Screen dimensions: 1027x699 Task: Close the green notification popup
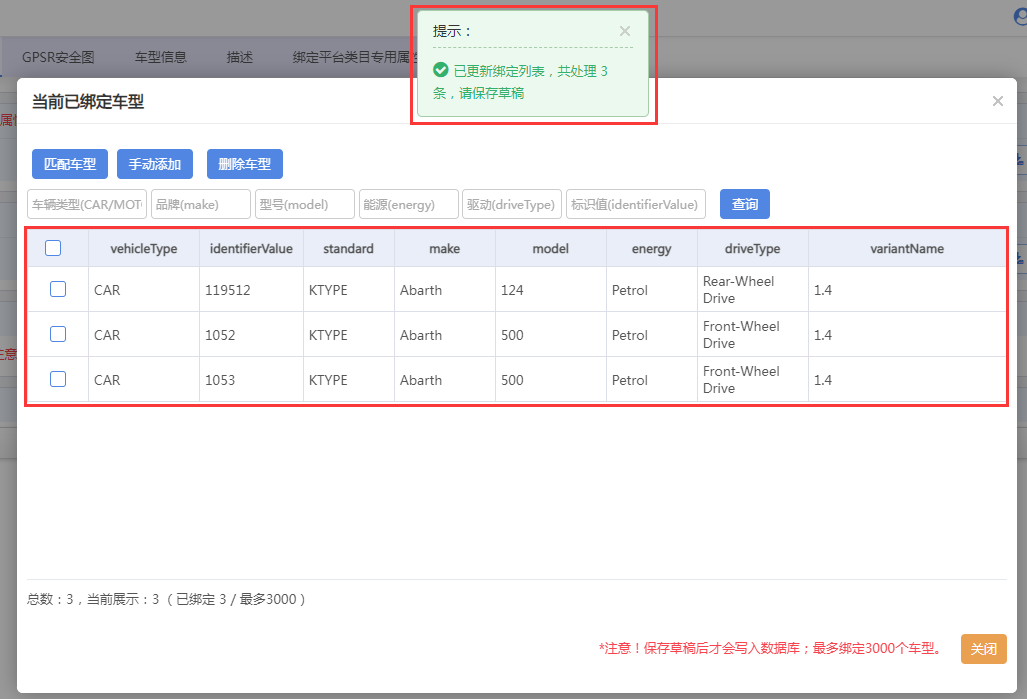[x=625, y=31]
